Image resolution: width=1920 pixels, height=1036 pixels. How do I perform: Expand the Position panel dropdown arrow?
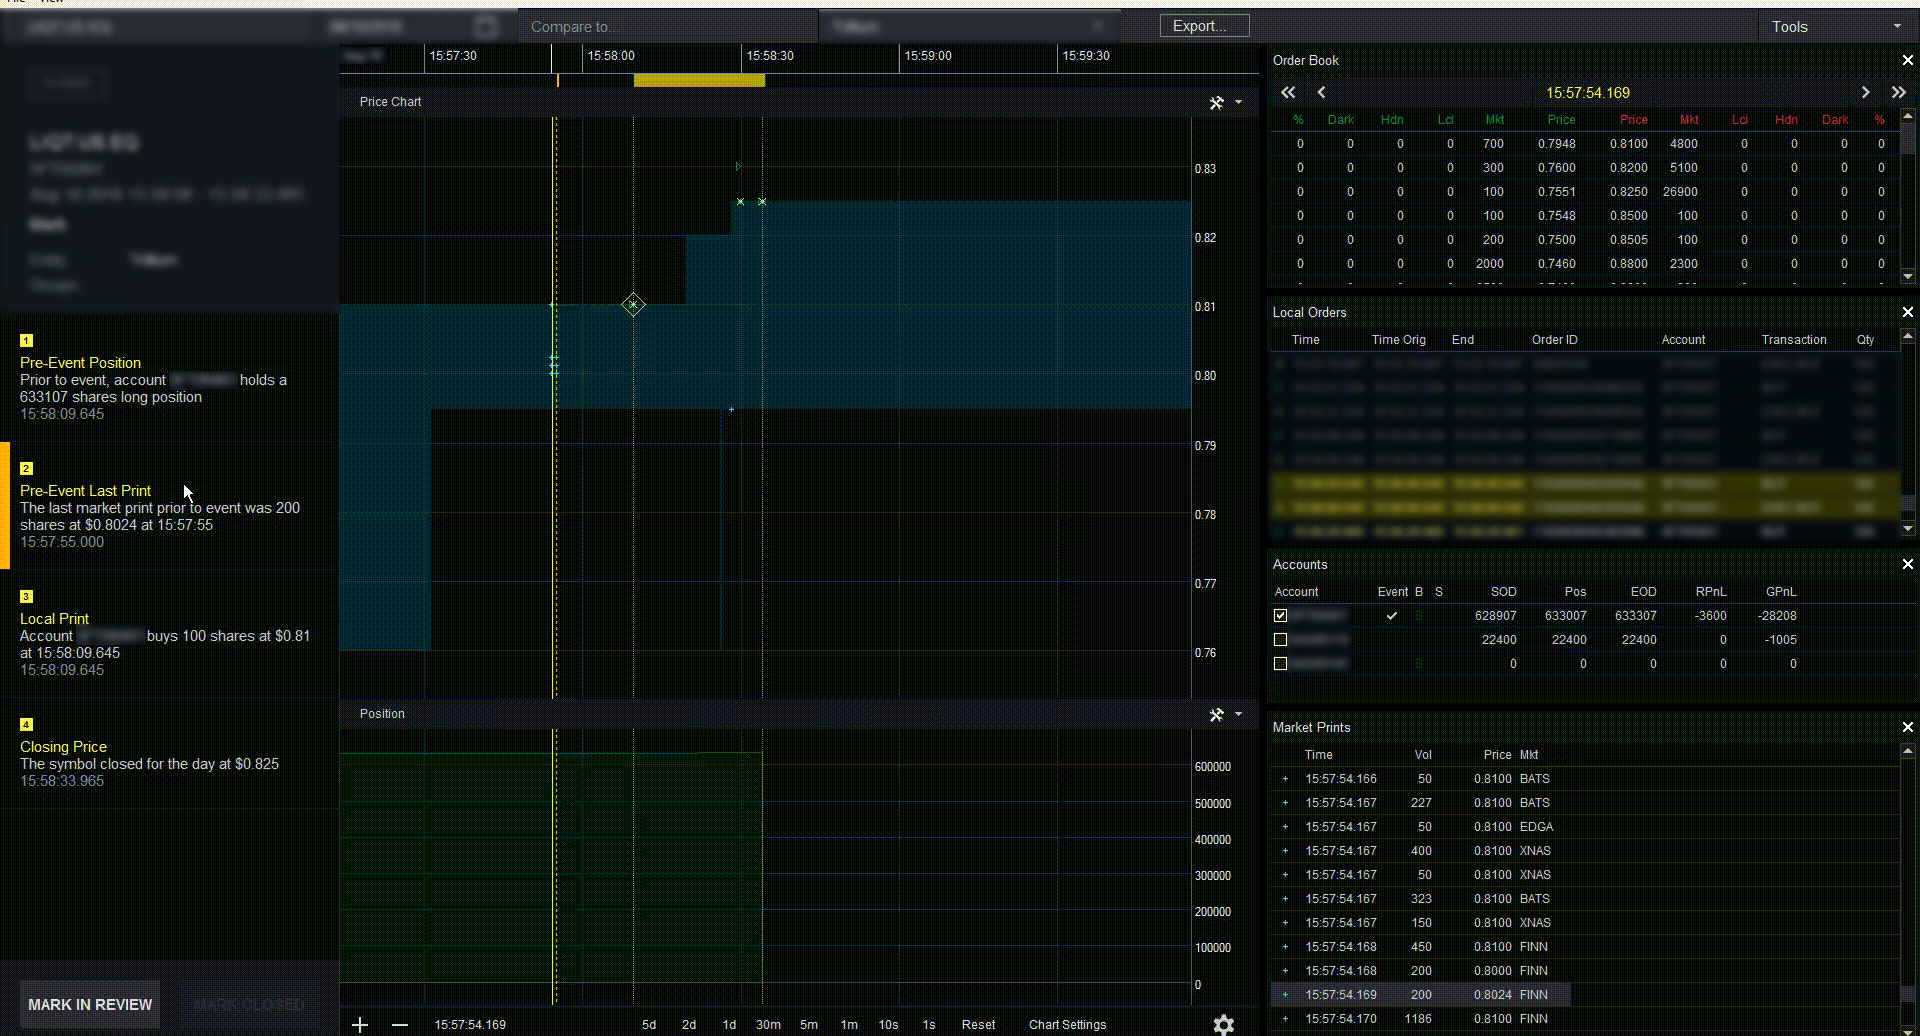pos(1239,714)
